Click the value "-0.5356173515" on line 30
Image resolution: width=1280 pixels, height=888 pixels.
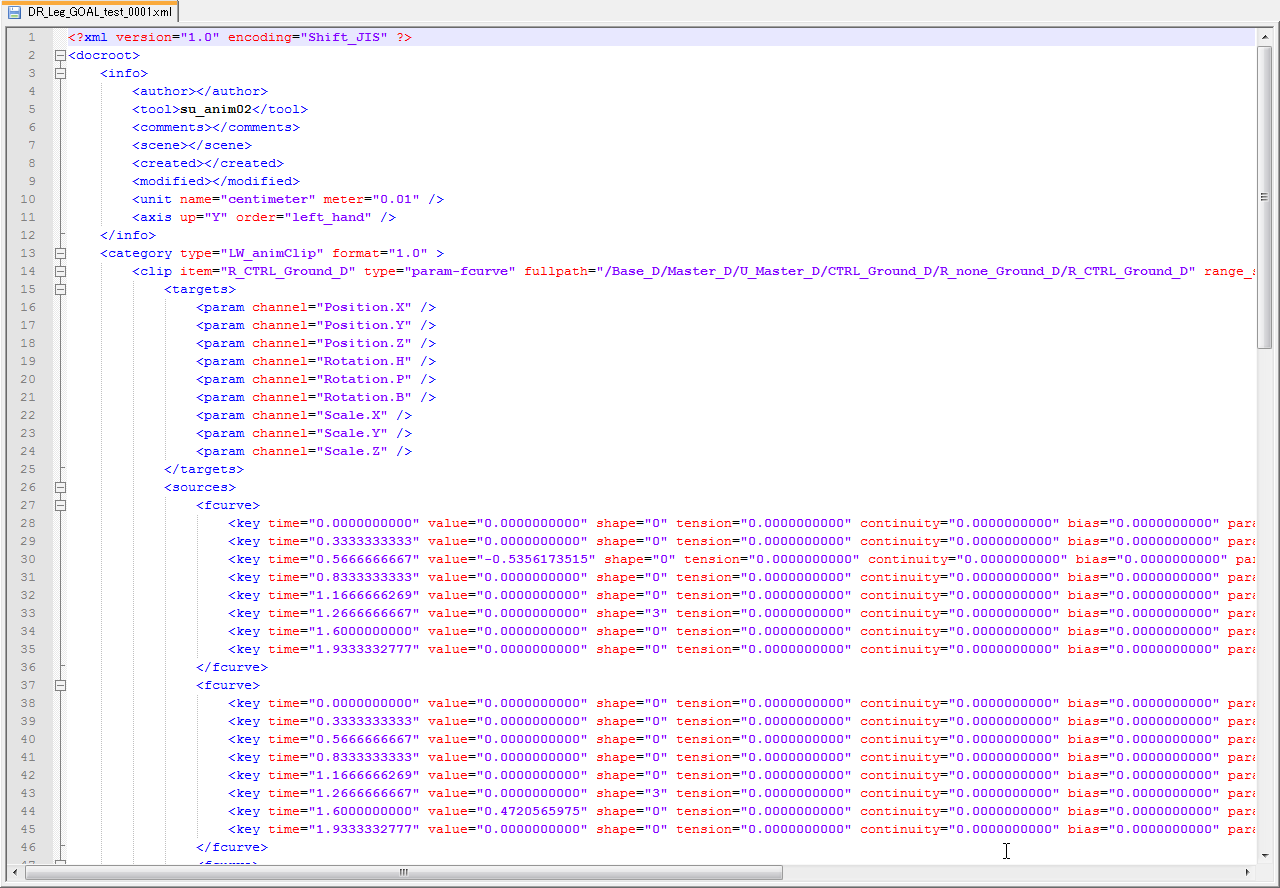click(x=536, y=559)
